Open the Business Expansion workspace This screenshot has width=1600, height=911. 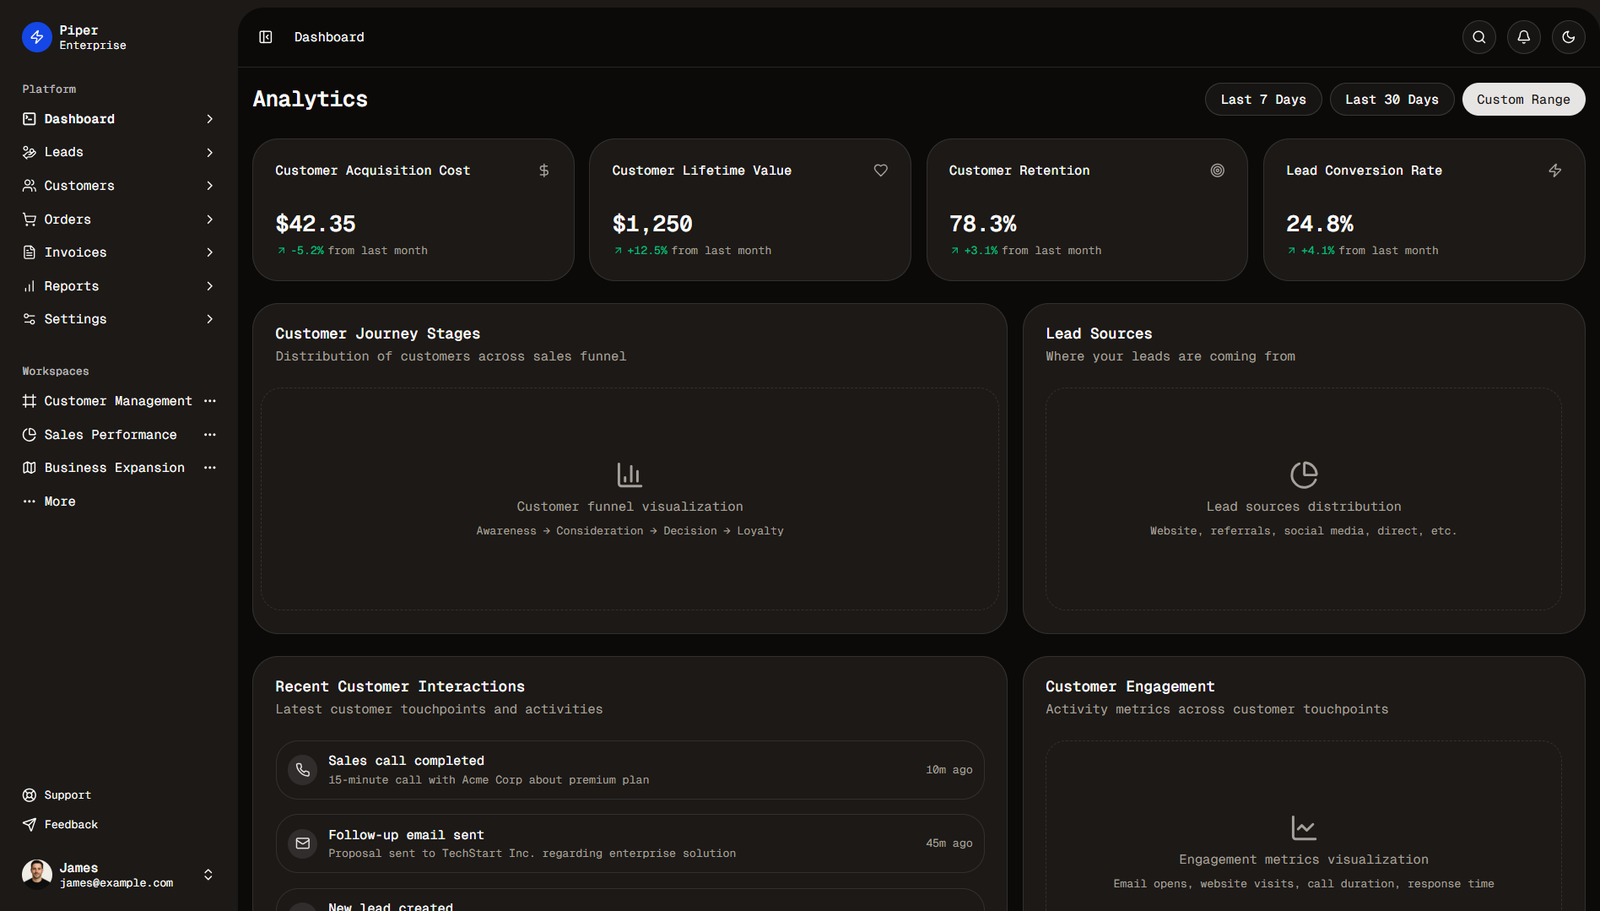coord(114,468)
